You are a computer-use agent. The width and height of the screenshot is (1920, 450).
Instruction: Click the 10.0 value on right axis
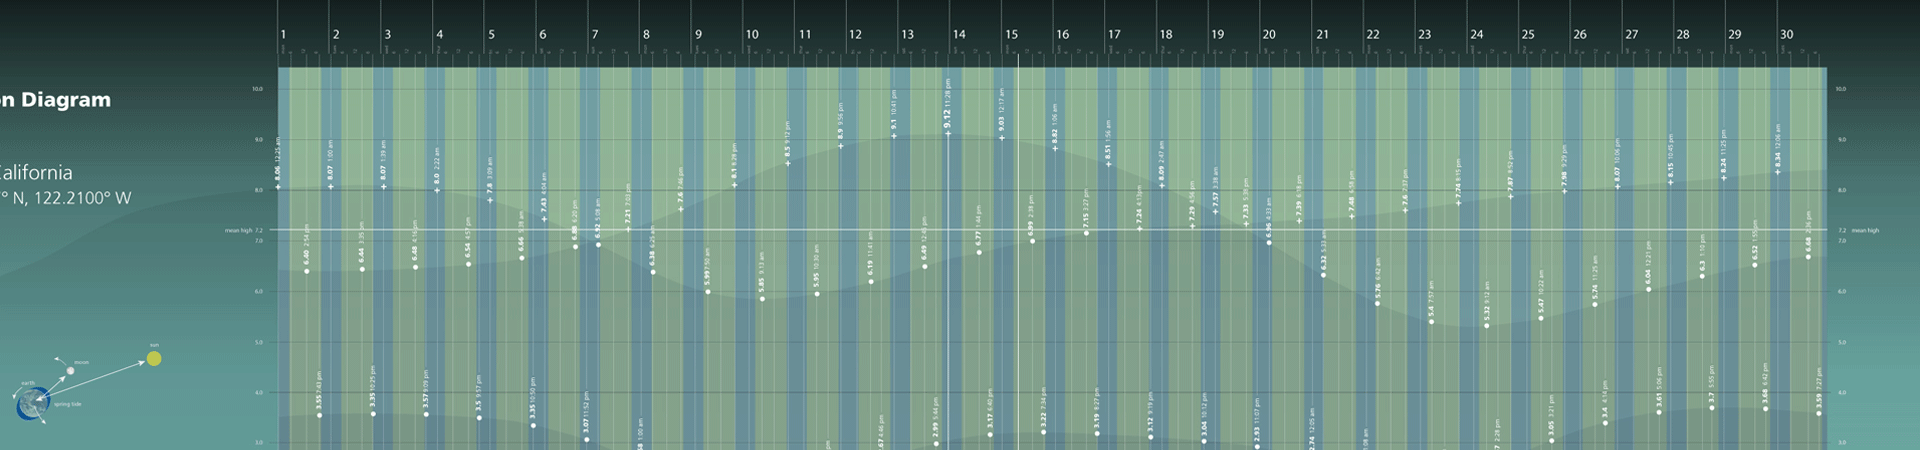click(x=1841, y=89)
